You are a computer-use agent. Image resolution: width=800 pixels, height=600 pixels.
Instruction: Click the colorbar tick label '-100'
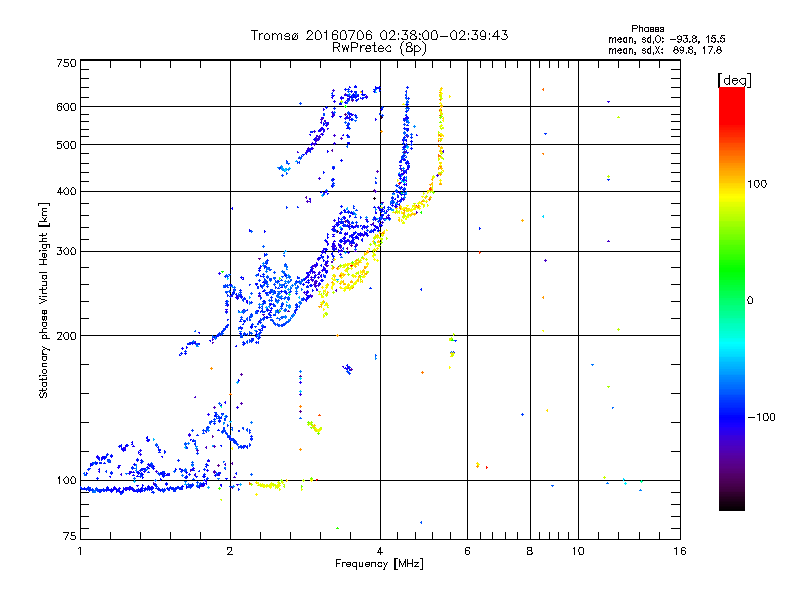coord(761,417)
